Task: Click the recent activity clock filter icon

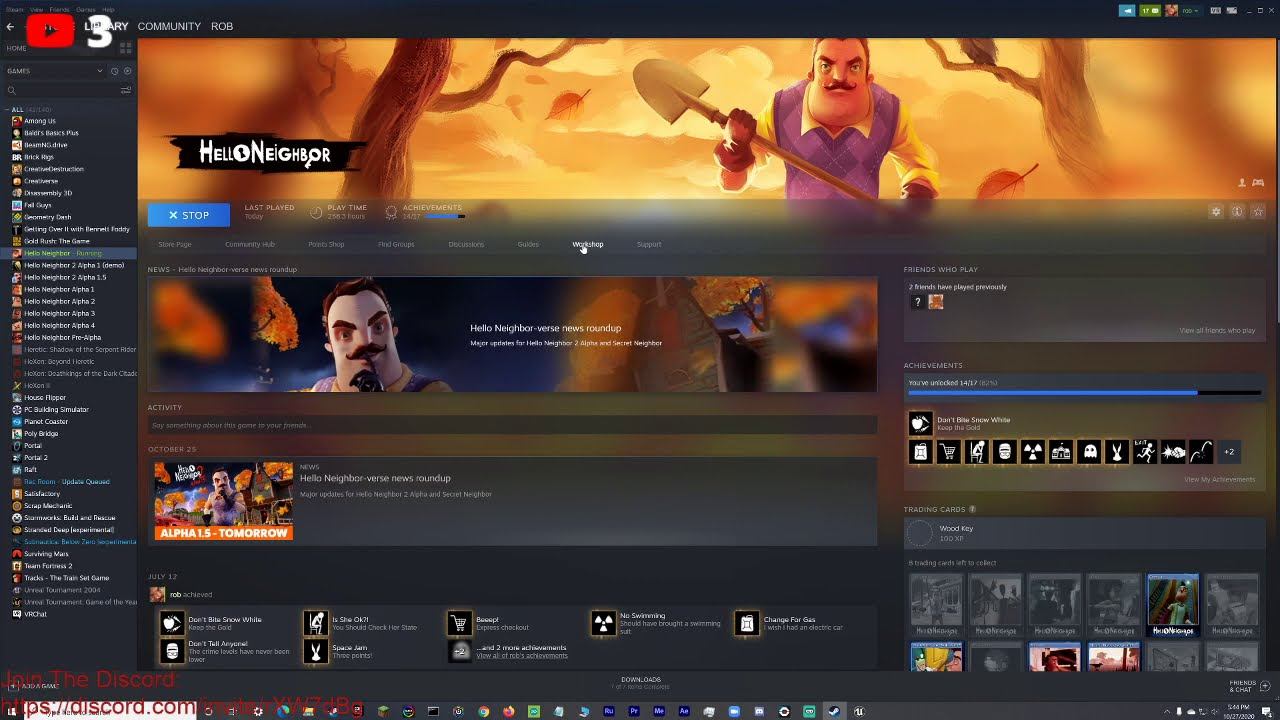Action: [114, 71]
